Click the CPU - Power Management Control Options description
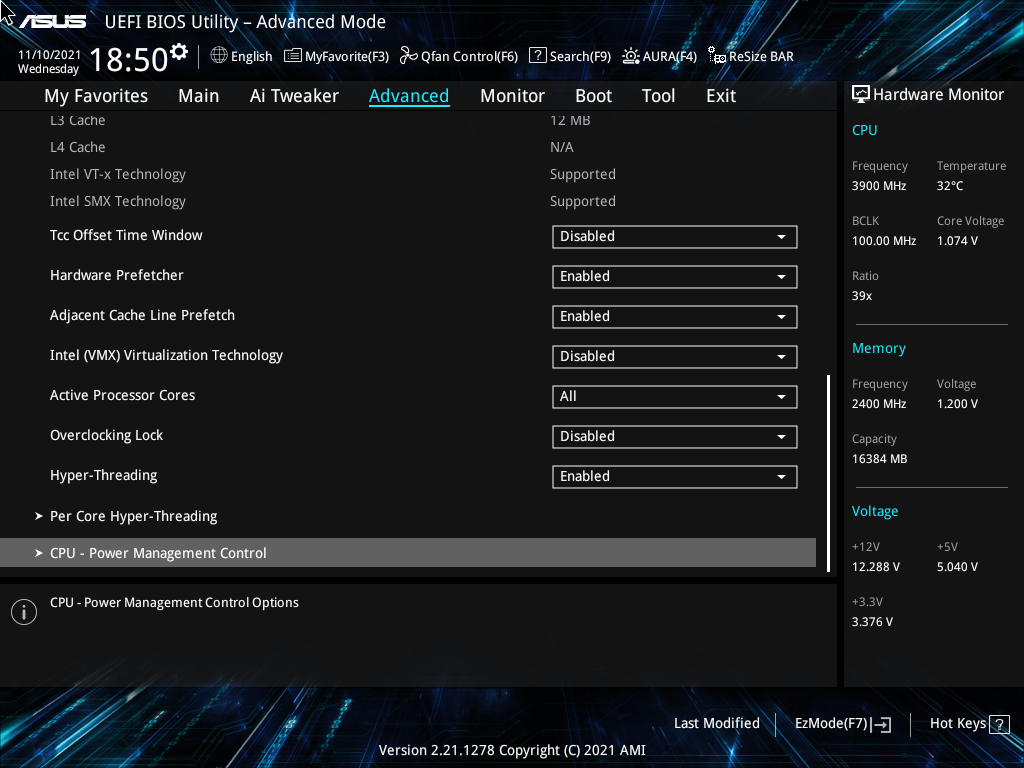Viewport: 1024px width, 768px height. point(174,603)
